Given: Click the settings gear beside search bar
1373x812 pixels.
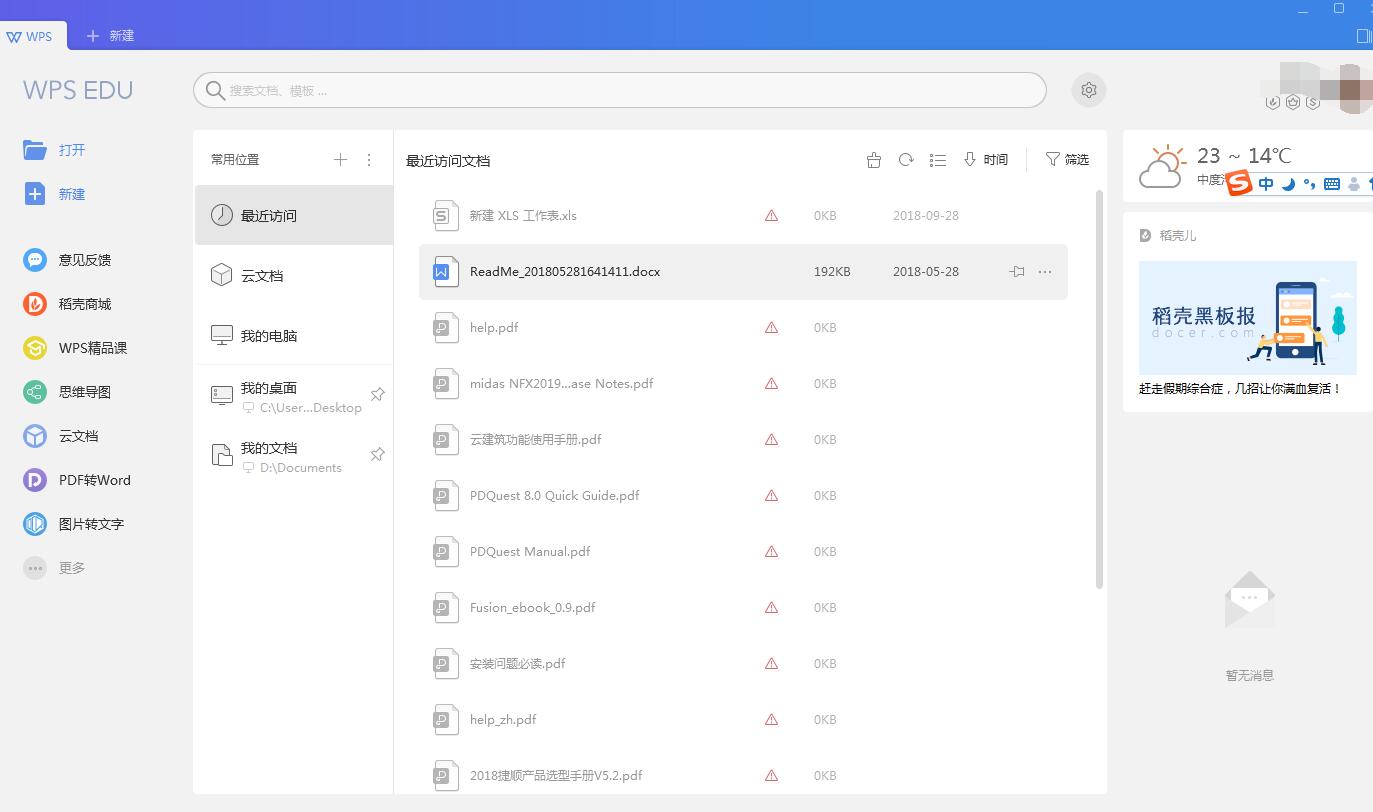Looking at the screenshot, I should click(1088, 90).
